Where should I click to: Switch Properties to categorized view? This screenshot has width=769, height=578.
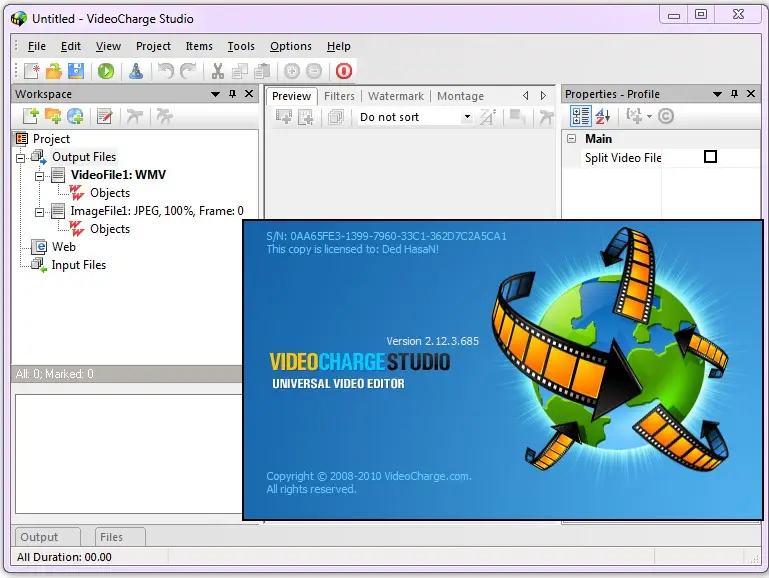(581, 116)
